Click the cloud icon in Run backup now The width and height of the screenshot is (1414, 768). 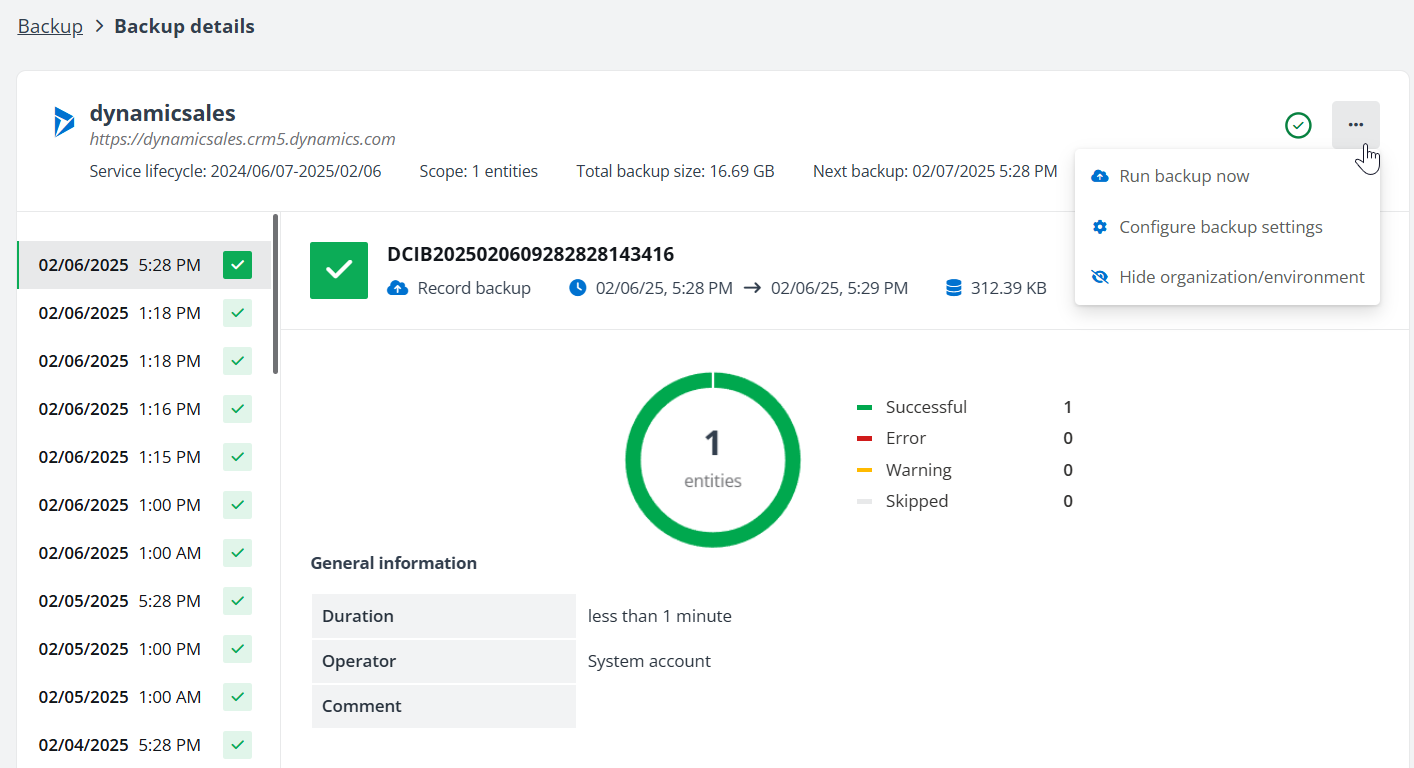[1100, 175]
